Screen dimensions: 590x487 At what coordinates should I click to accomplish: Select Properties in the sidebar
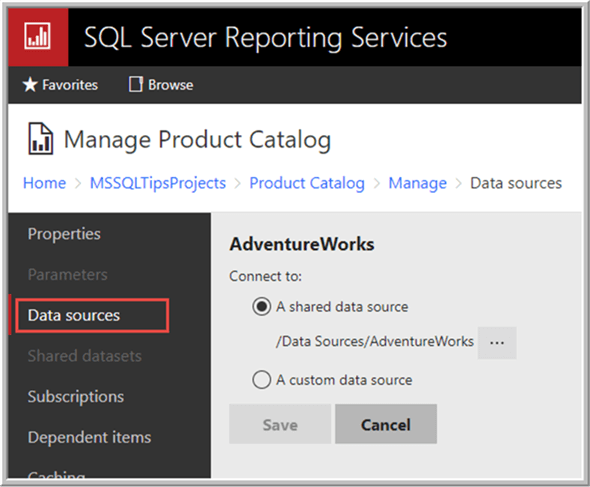point(64,234)
